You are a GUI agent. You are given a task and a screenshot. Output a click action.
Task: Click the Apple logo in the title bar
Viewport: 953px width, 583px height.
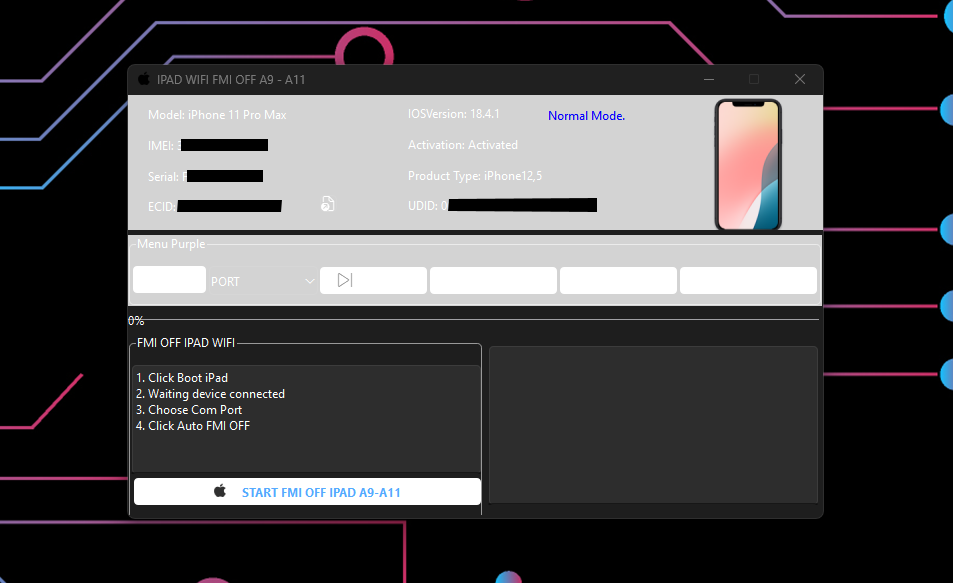tap(144, 79)
